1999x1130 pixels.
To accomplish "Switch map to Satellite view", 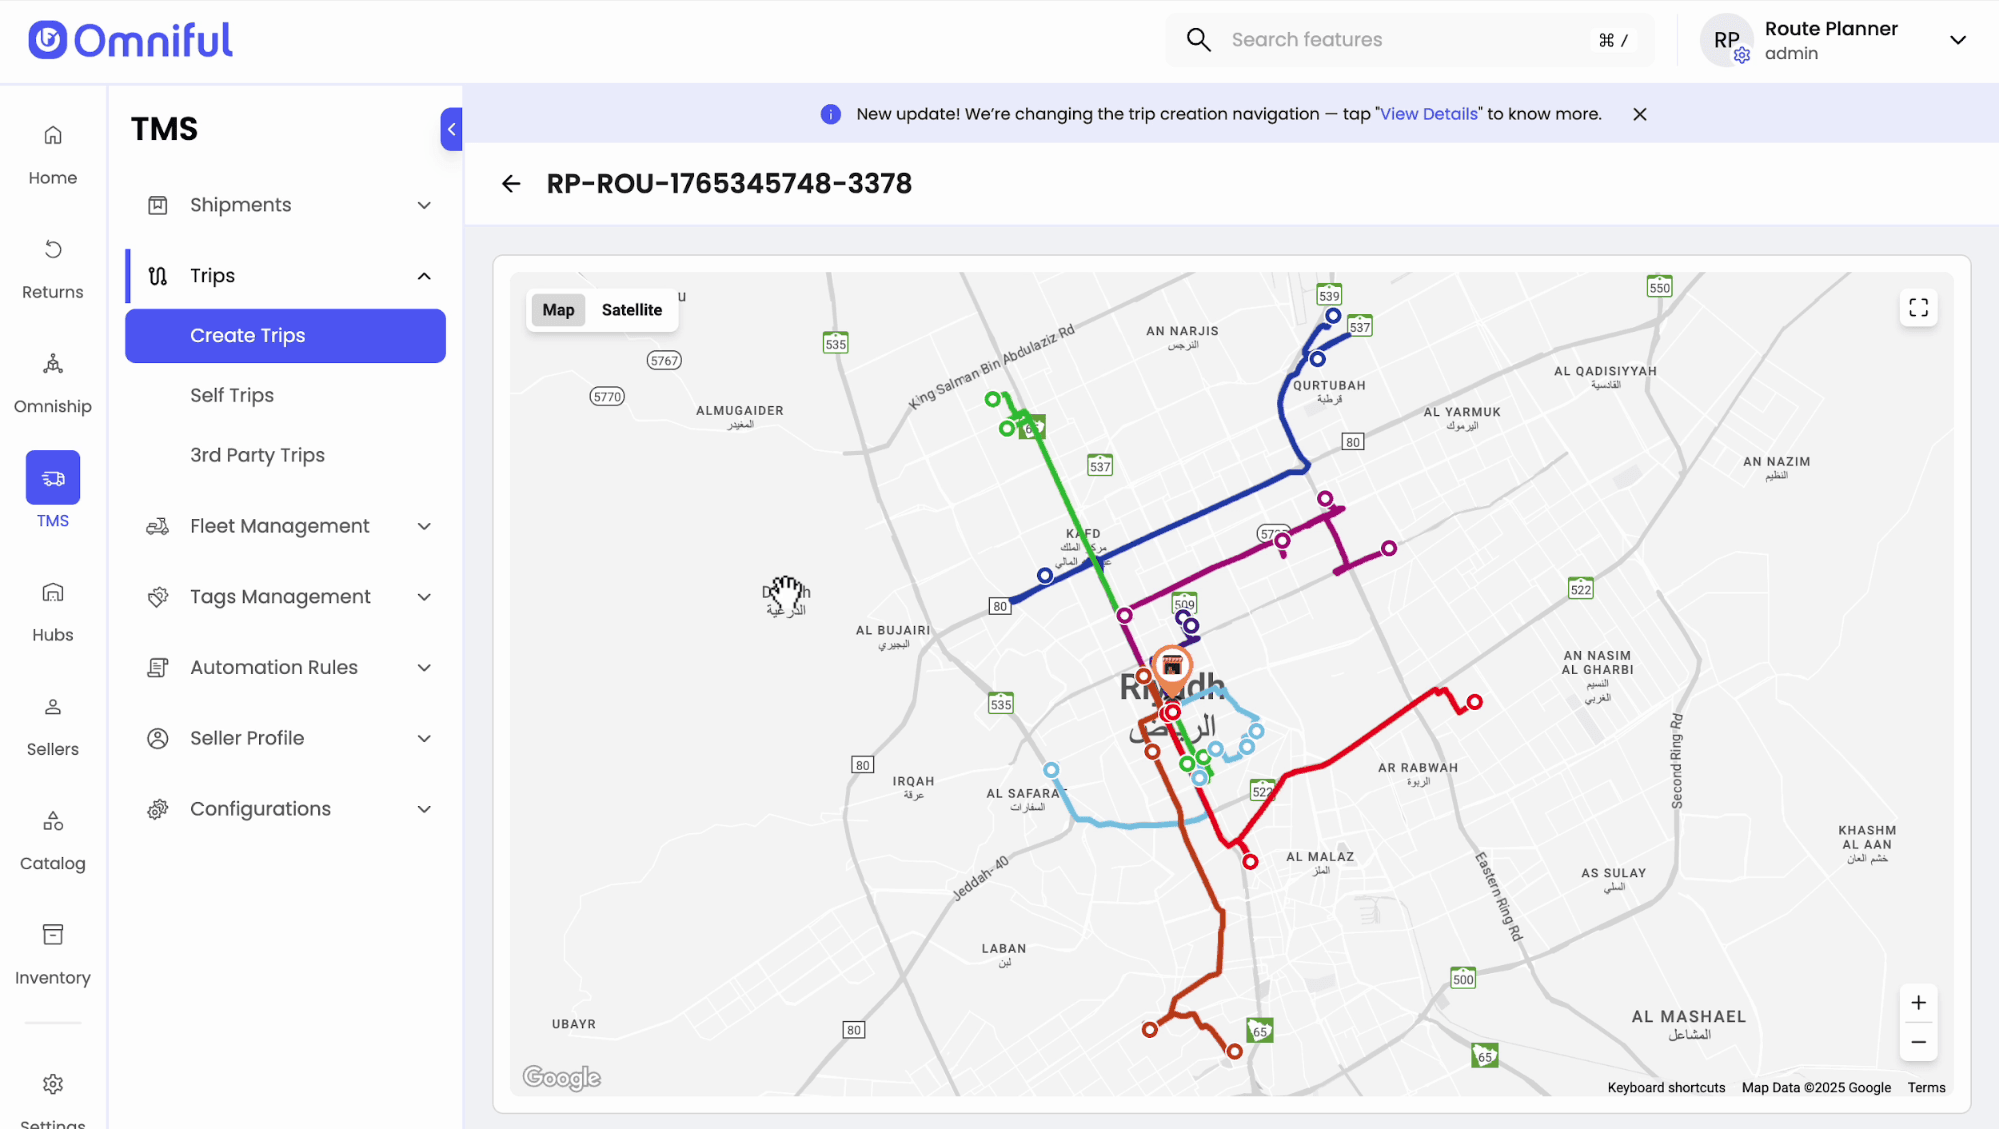I will pos(631,310).
